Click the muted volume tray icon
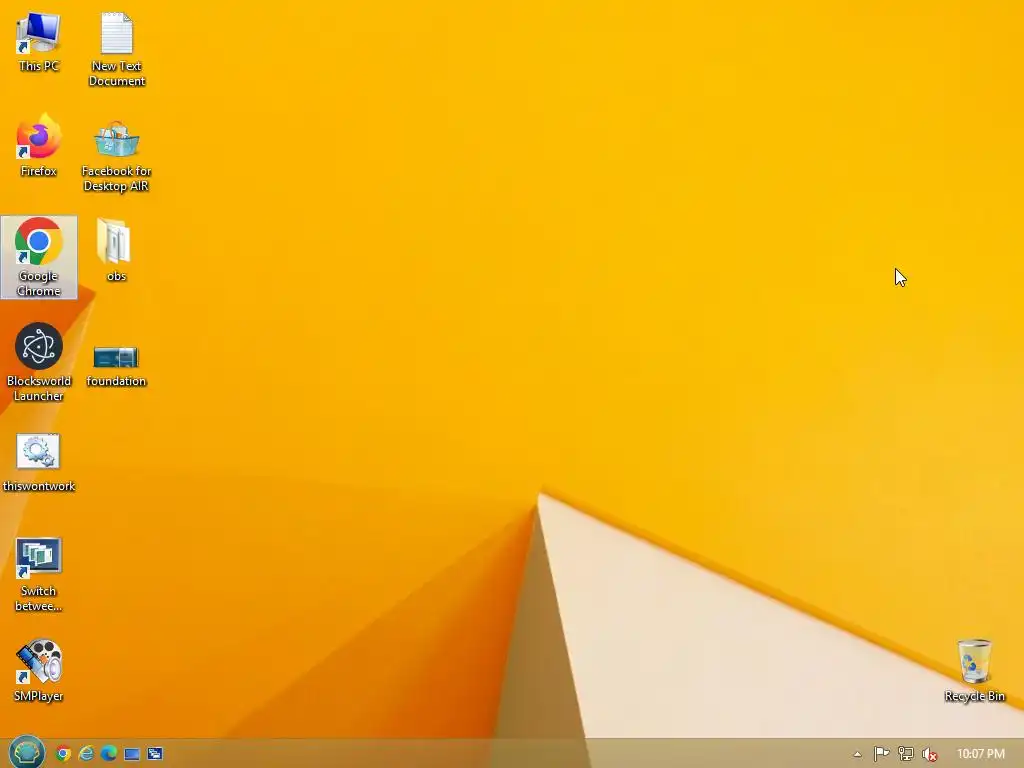1024x768 pixels. tap(929, 754)
